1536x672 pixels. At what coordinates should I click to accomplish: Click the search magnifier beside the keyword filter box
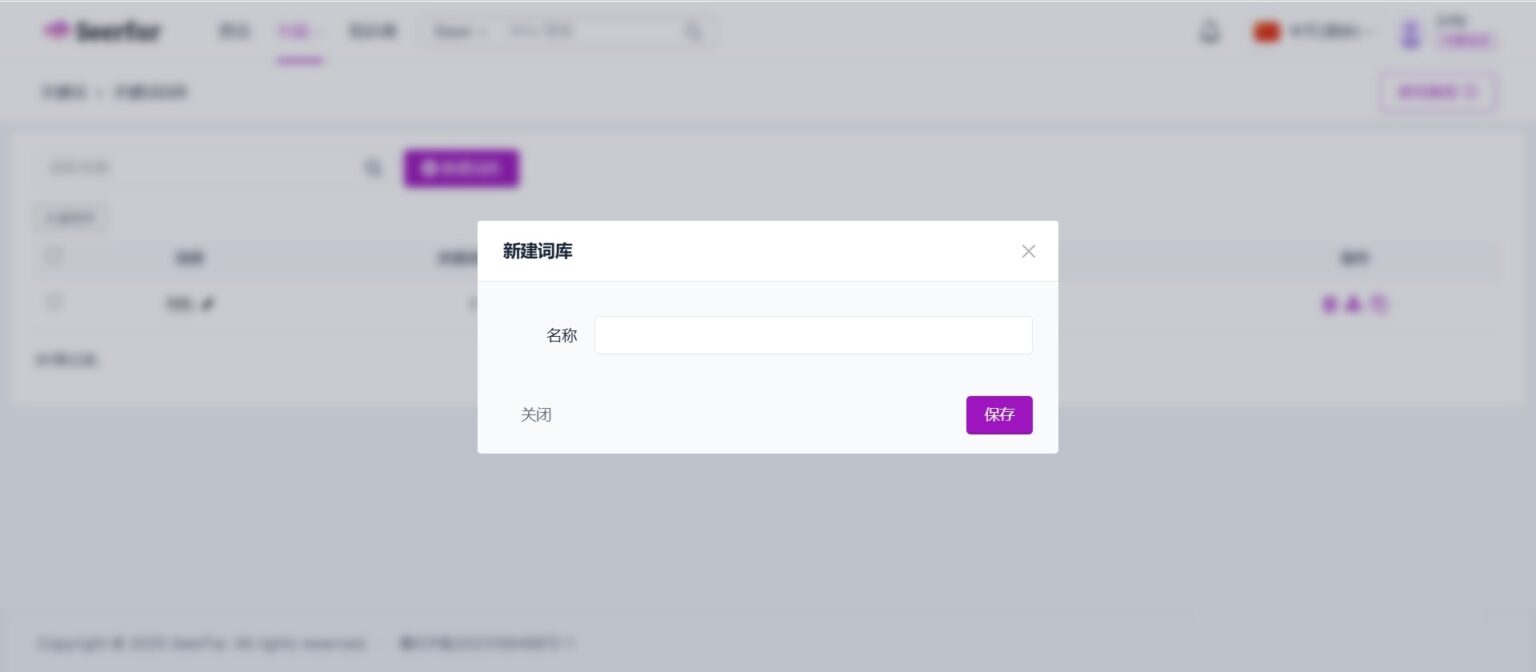pyautogui.click(x=373, y=168)
